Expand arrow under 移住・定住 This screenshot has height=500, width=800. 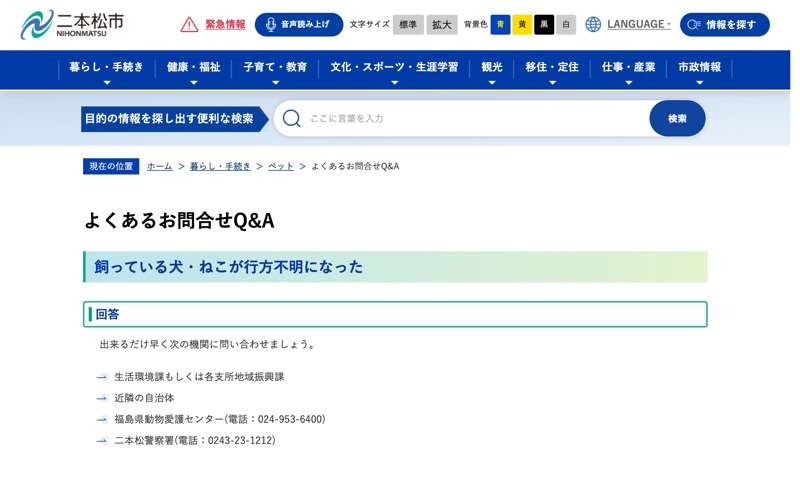pos(552,83)
